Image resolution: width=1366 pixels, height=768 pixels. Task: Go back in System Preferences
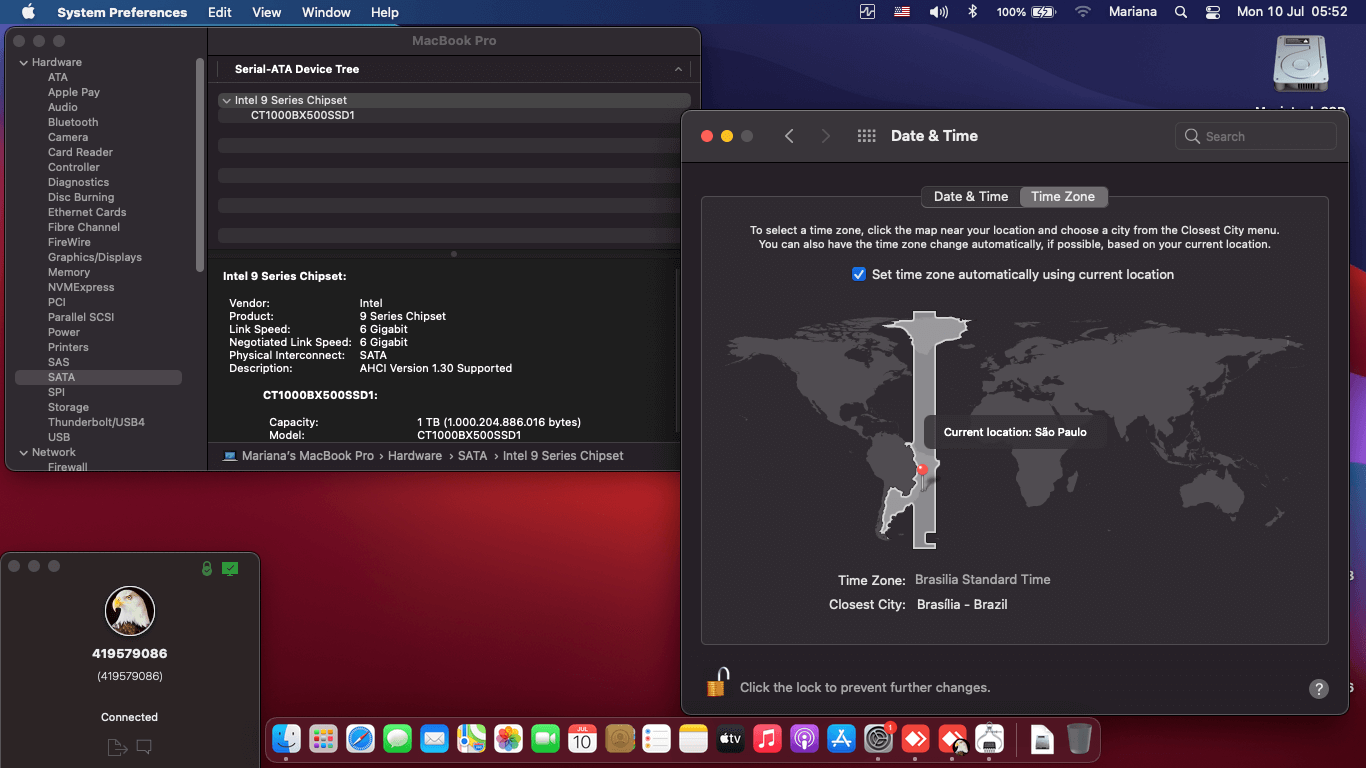(x=789, y=136)
